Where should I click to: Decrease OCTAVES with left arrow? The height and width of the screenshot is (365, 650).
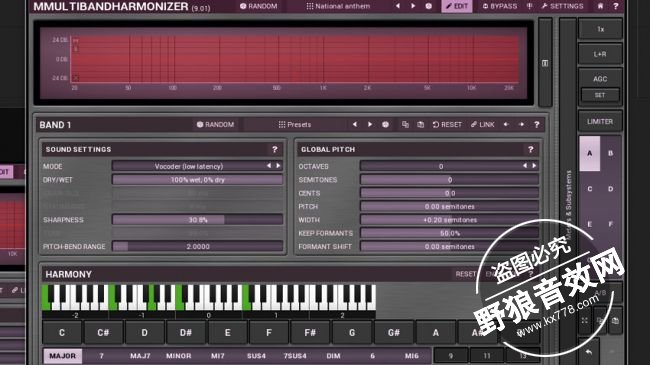525,166
